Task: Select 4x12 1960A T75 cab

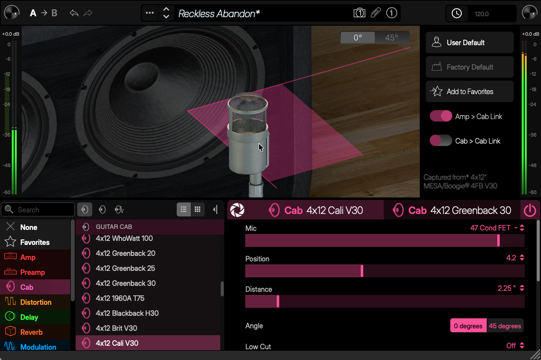Action: pyautogui.click(x=148, y=298)
